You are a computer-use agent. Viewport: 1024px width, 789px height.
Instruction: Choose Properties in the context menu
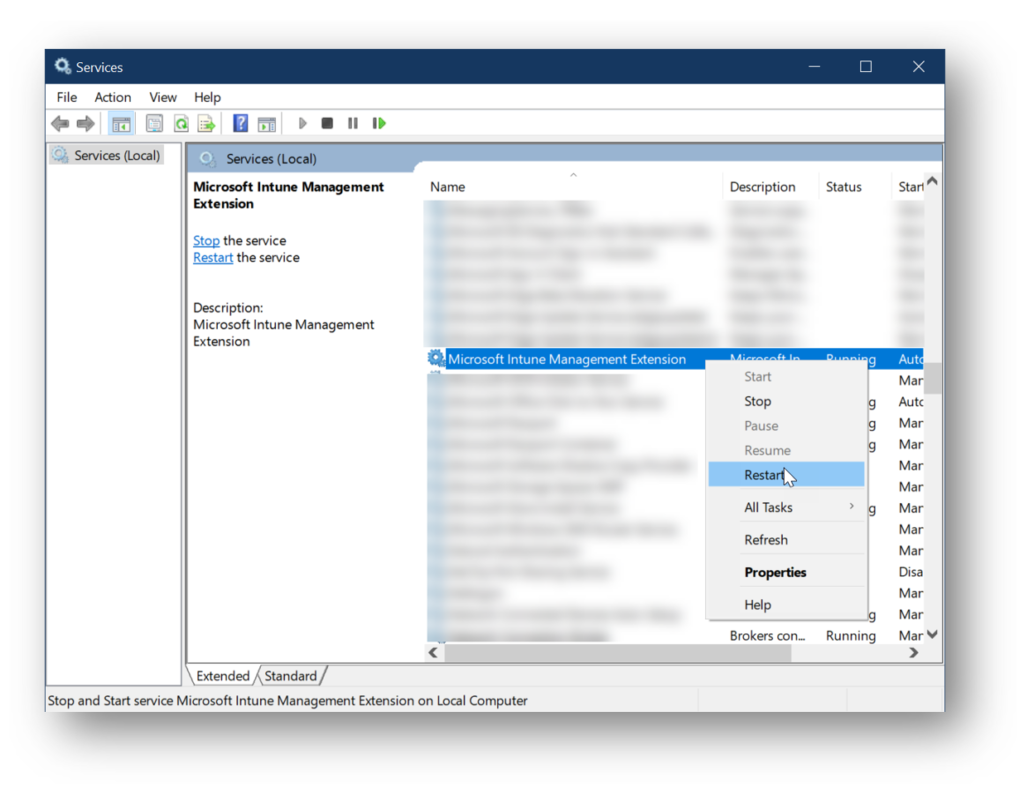click(786, 572)
